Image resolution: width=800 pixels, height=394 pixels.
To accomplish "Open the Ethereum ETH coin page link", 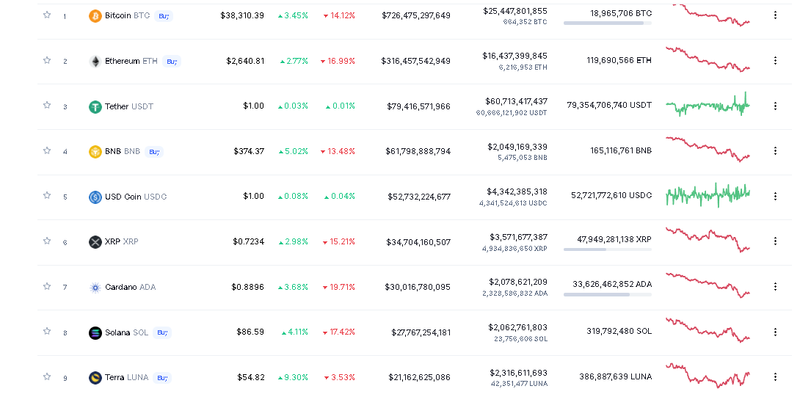I will pyautogui.click(x=131, y=61).
